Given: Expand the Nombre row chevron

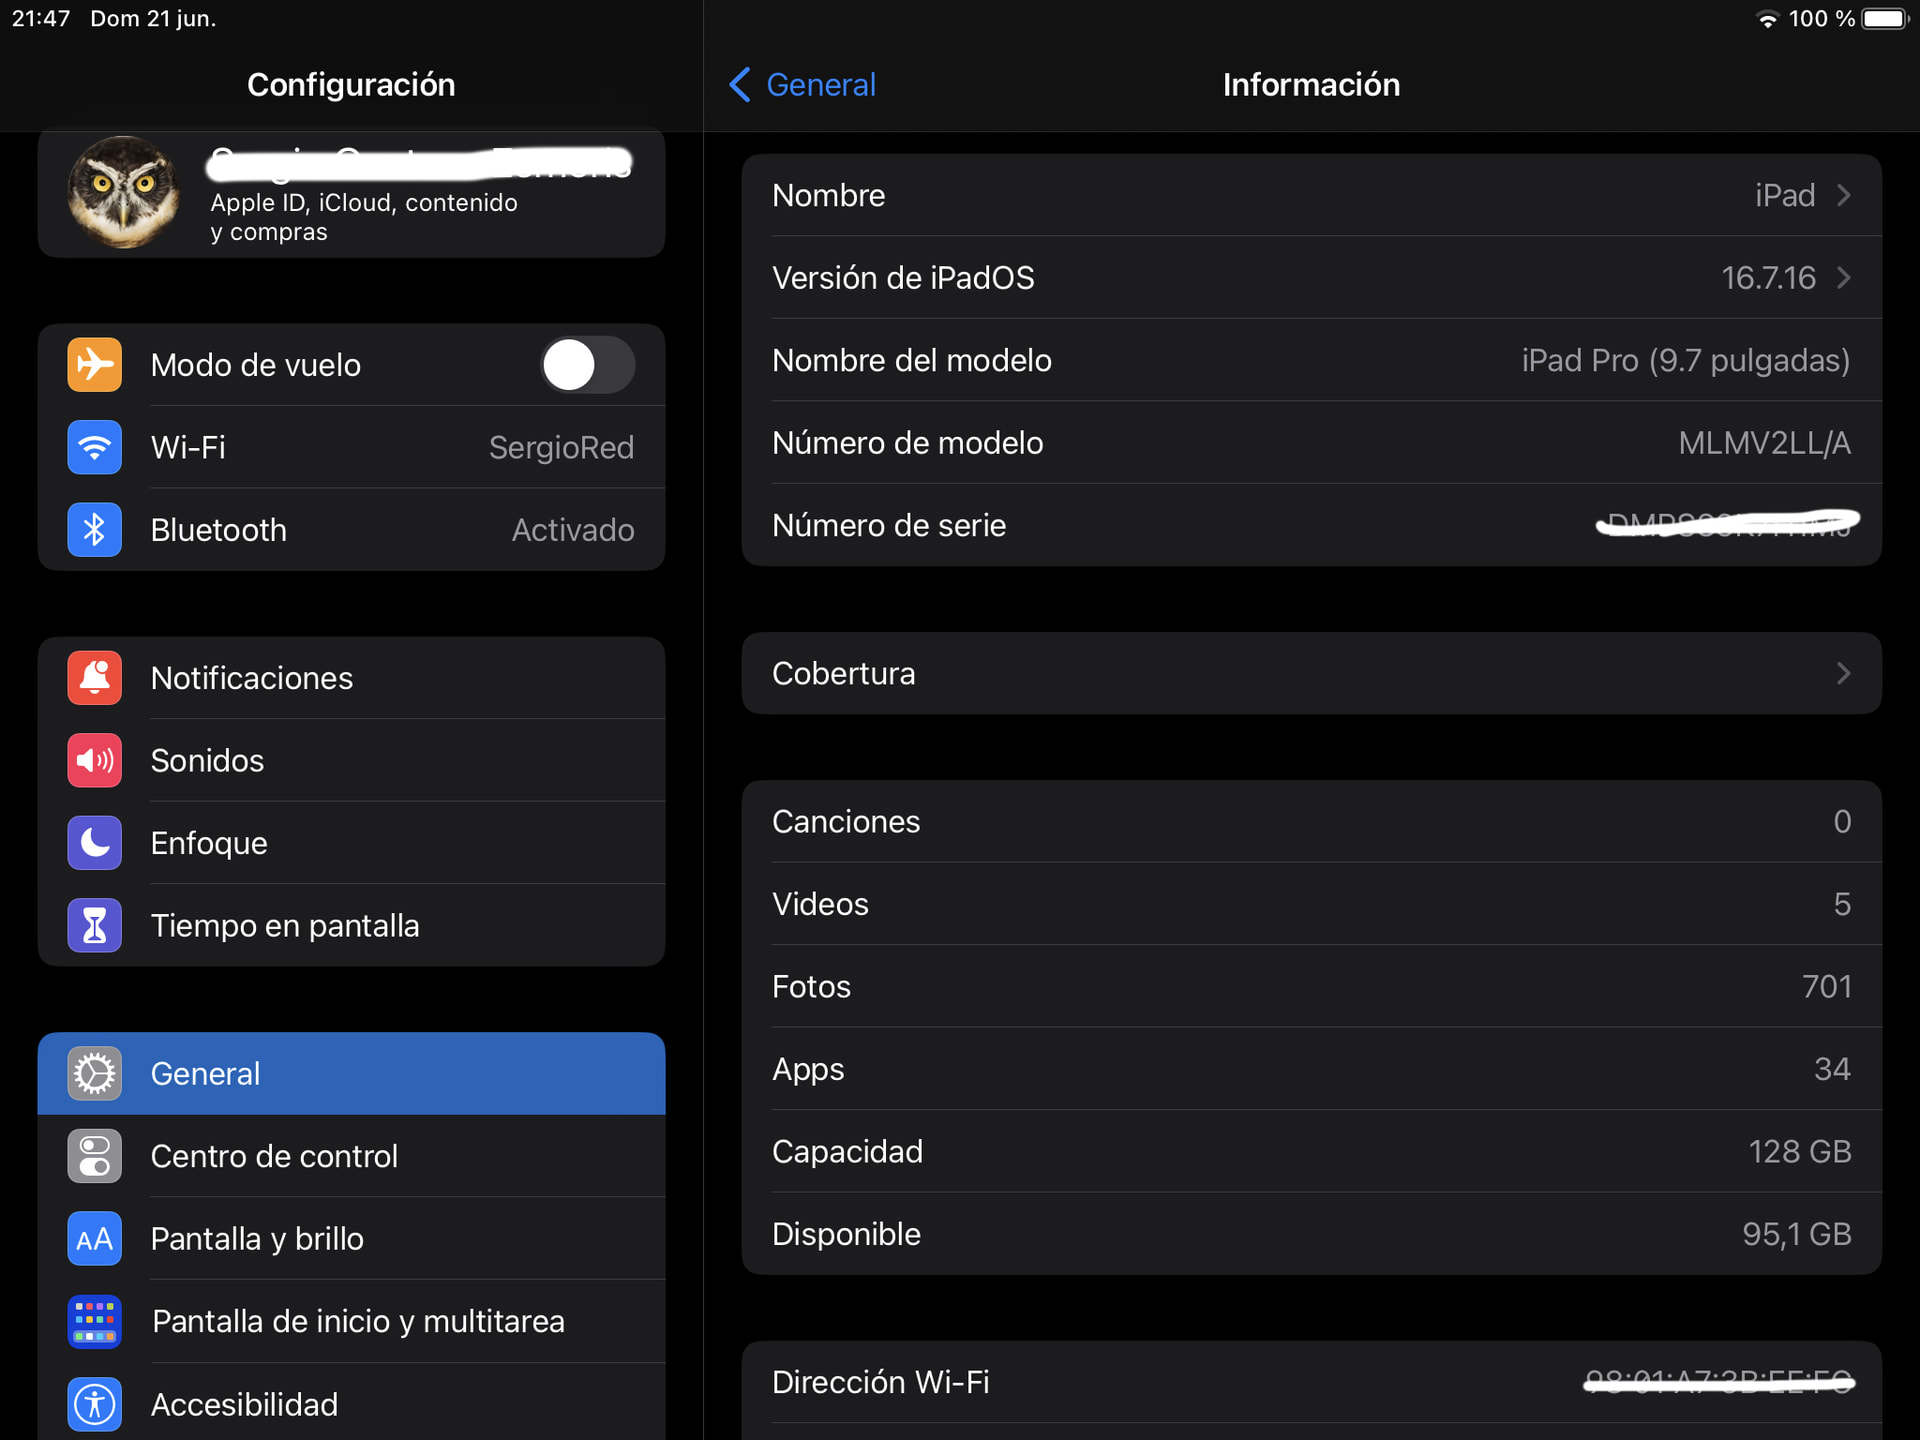Looking at the screenshot, I should (x=1844, y=196).
